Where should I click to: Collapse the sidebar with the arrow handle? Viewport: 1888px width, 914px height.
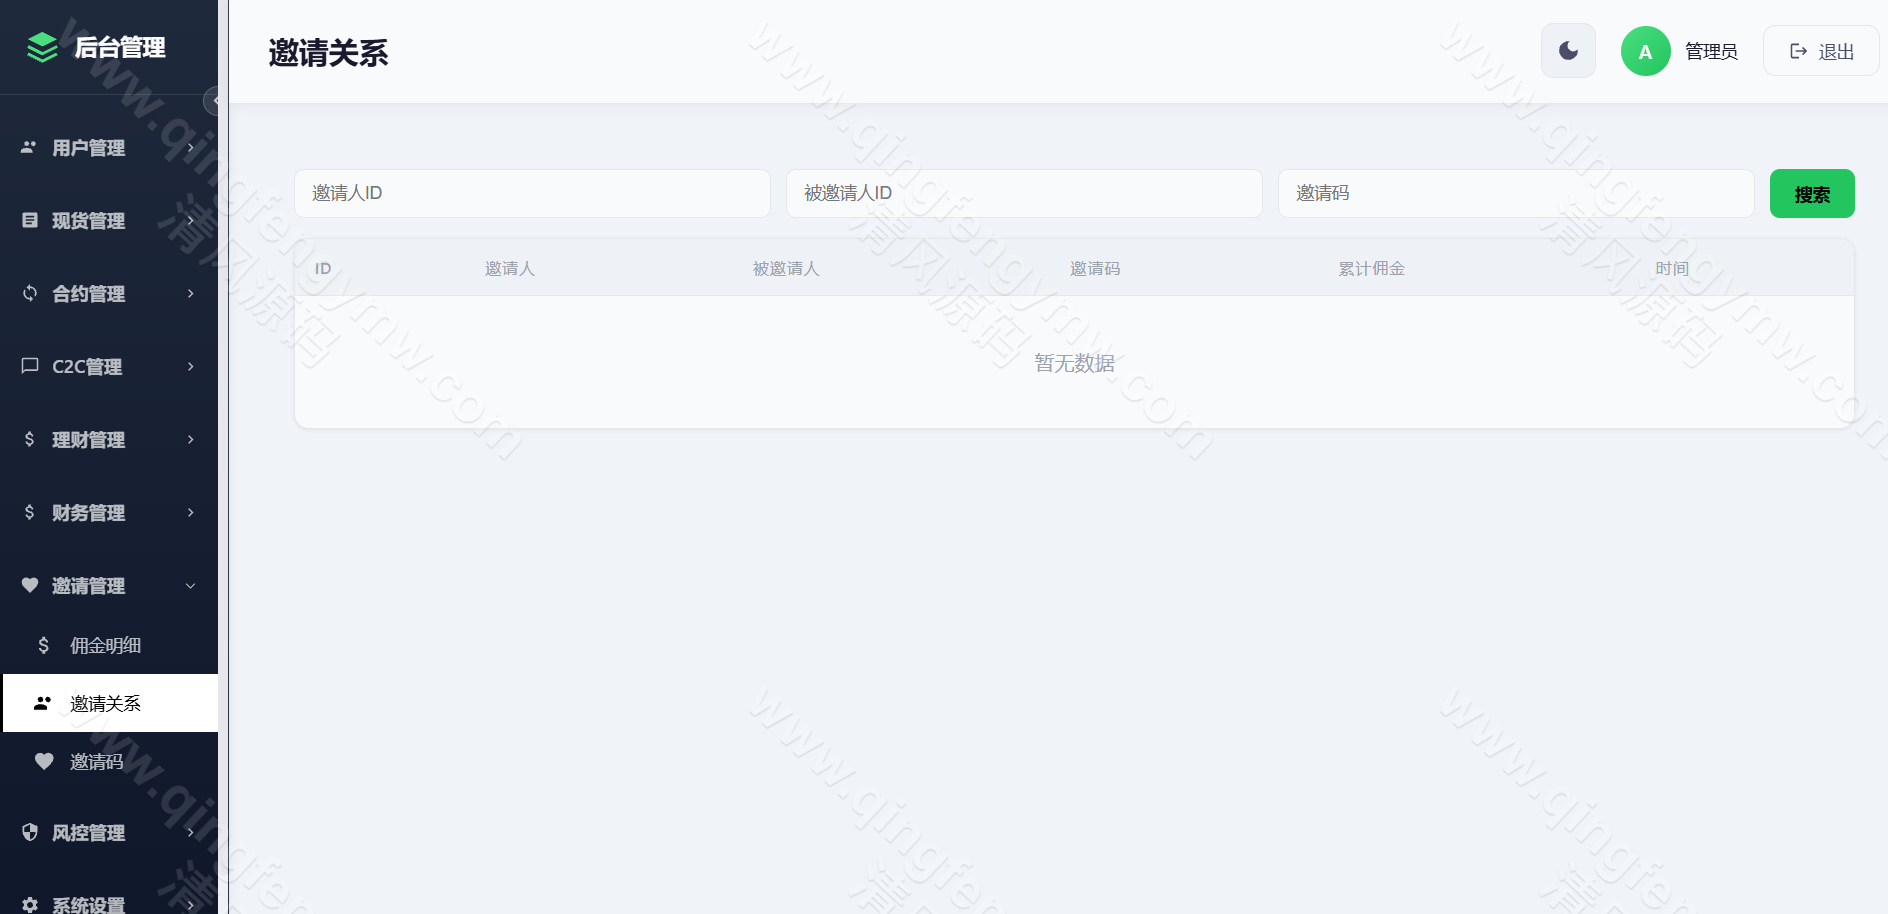212,101
